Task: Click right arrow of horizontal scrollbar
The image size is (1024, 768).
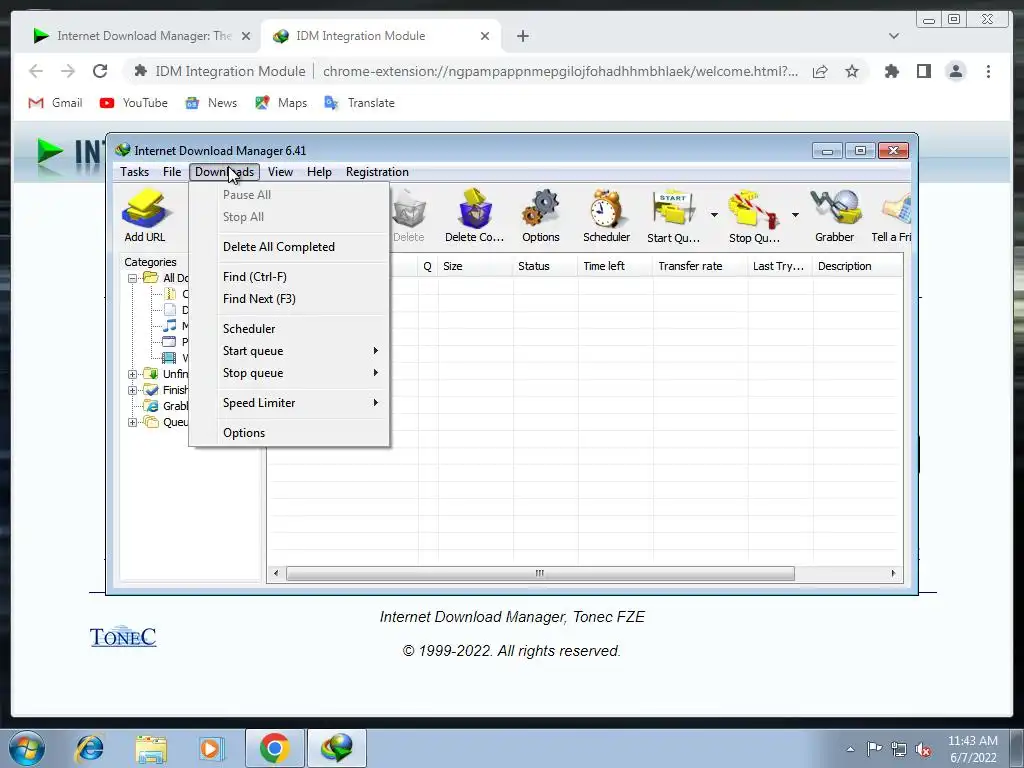Action: point(893,573)
